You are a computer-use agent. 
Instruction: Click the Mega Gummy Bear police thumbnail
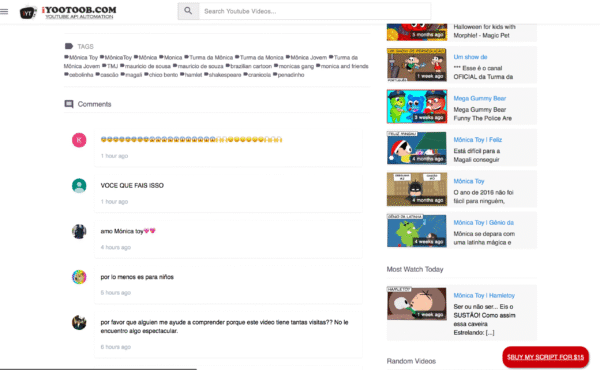coord(416,106)
